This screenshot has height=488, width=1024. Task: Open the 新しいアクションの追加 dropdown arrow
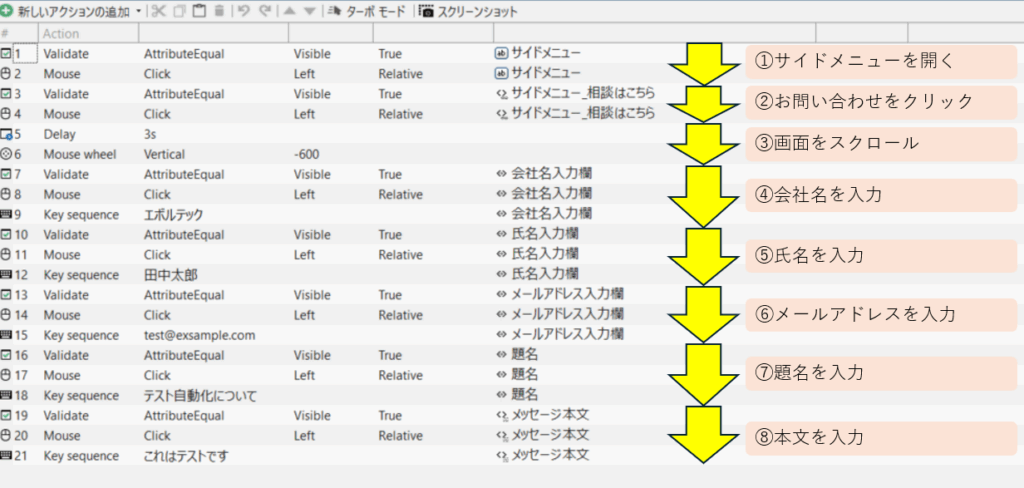click(x=138, y=11)
